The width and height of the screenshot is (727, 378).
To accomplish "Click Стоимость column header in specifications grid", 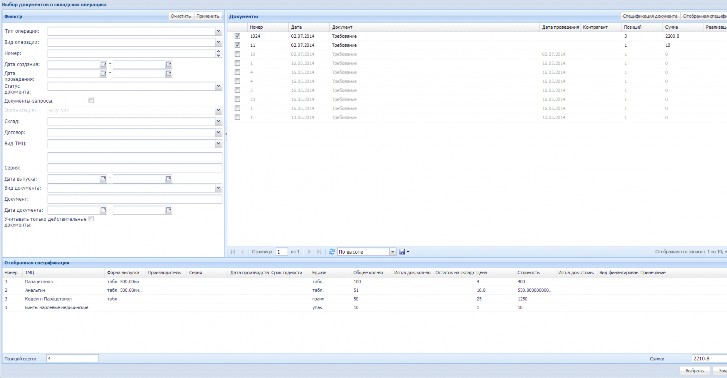I will 536,273.
